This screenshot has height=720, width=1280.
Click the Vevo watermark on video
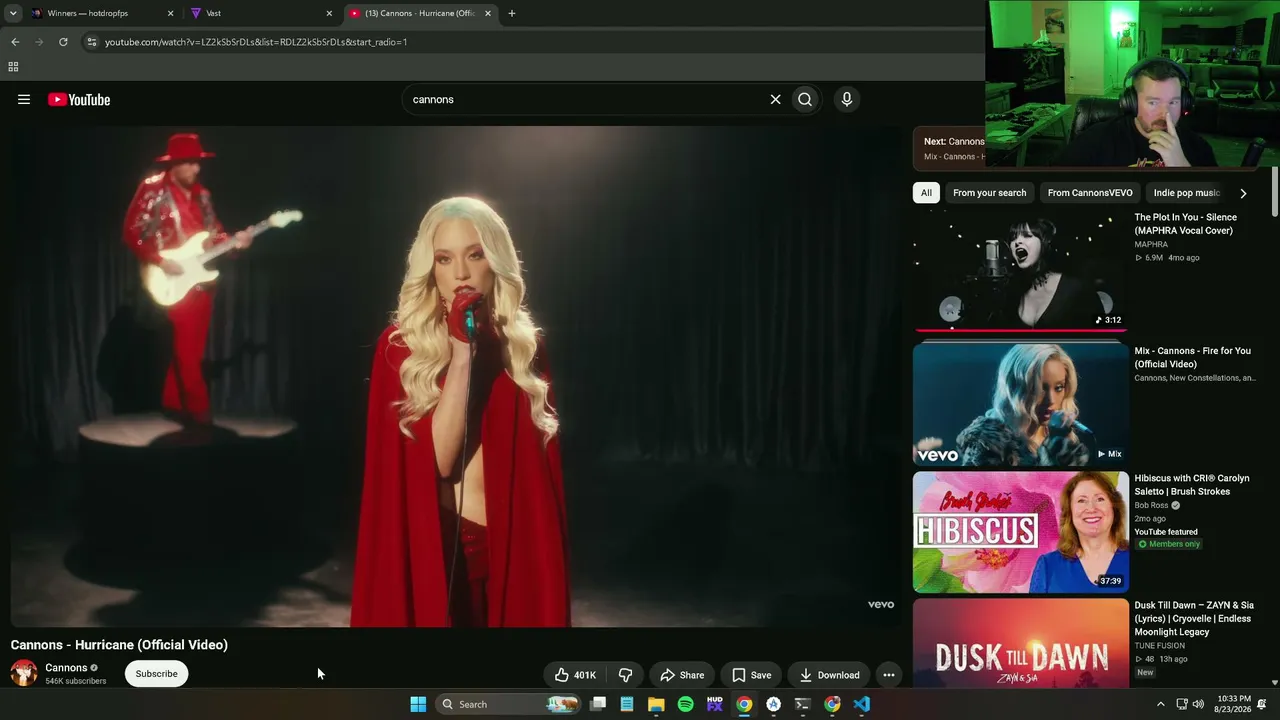point(881,604)
